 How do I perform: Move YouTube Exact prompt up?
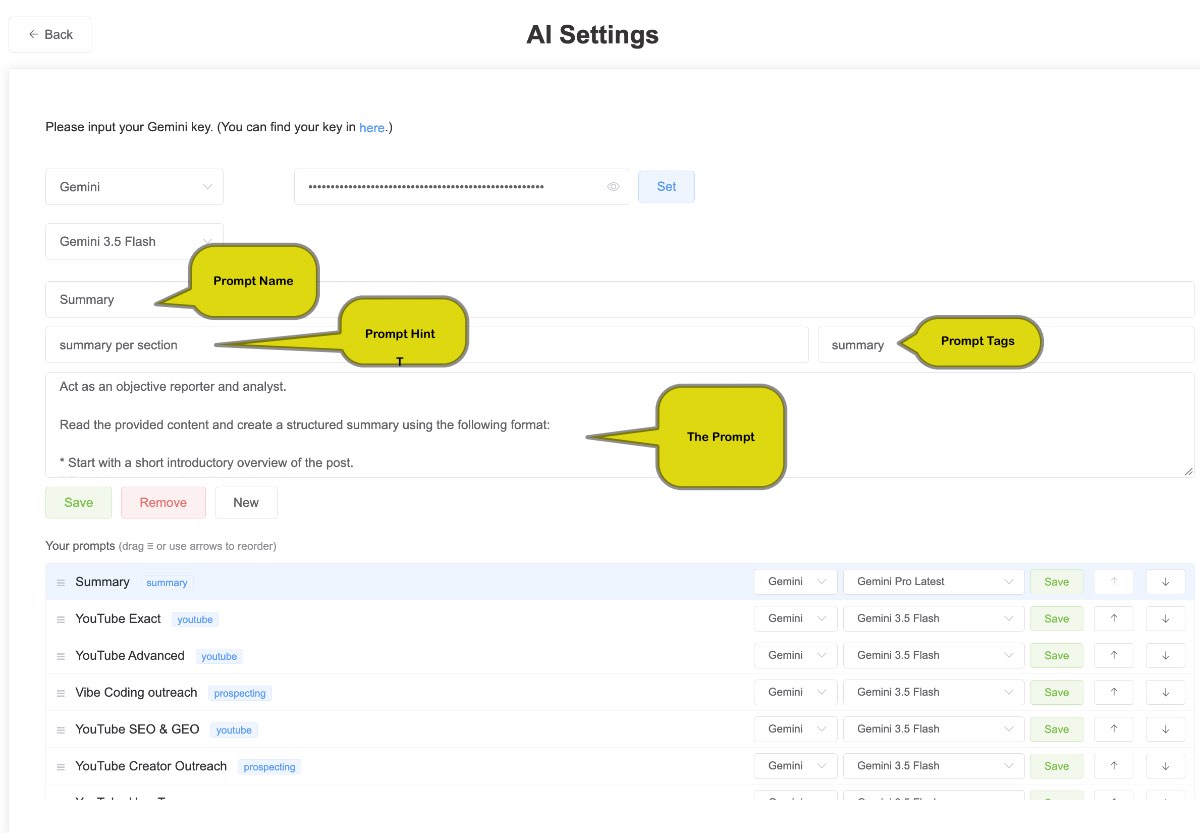(1114, 619)
